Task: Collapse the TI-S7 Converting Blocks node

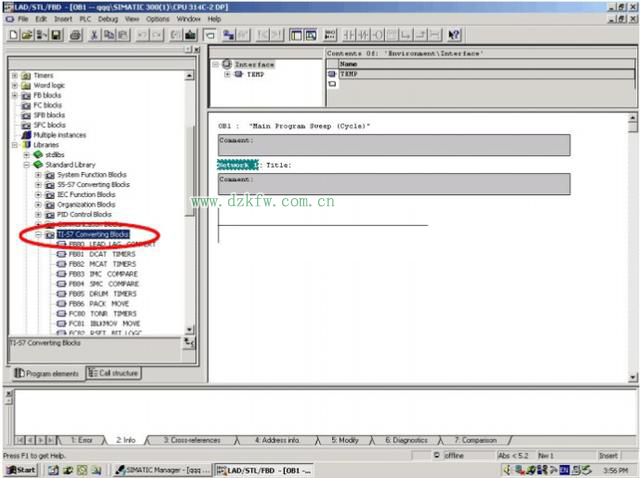Action: coord(38,235)
